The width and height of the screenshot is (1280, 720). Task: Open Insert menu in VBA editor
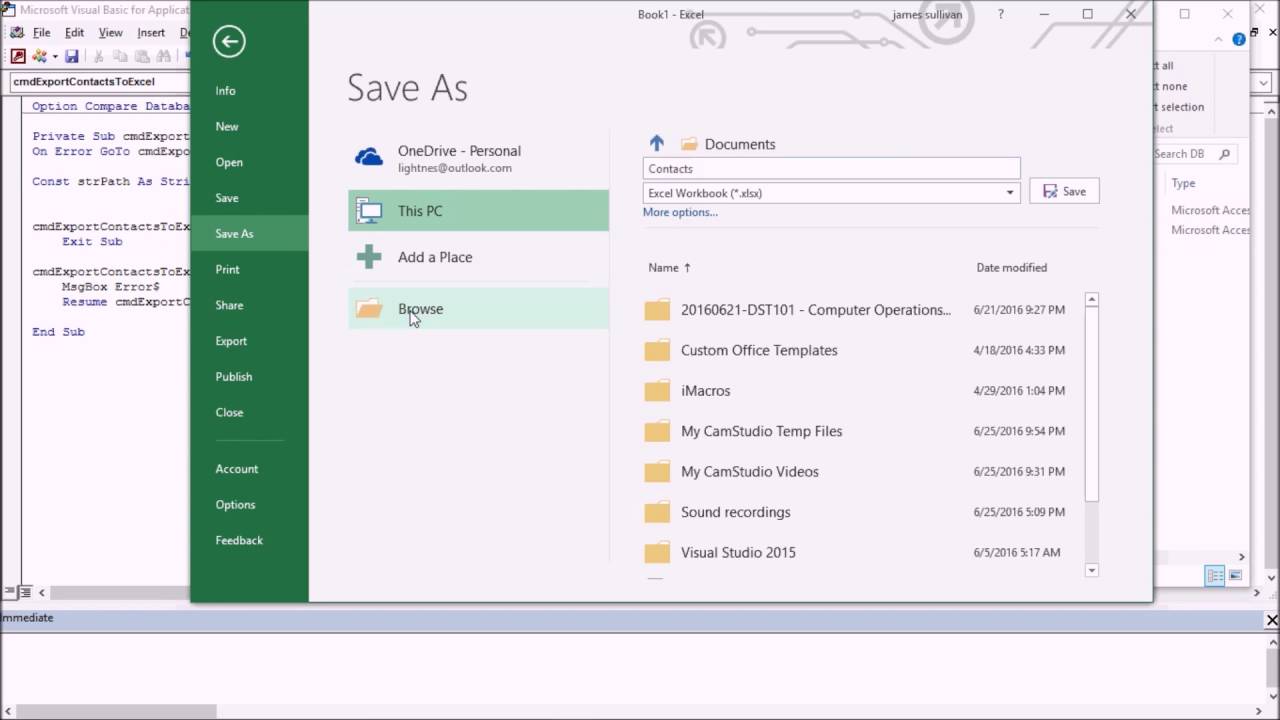point(151,32)
